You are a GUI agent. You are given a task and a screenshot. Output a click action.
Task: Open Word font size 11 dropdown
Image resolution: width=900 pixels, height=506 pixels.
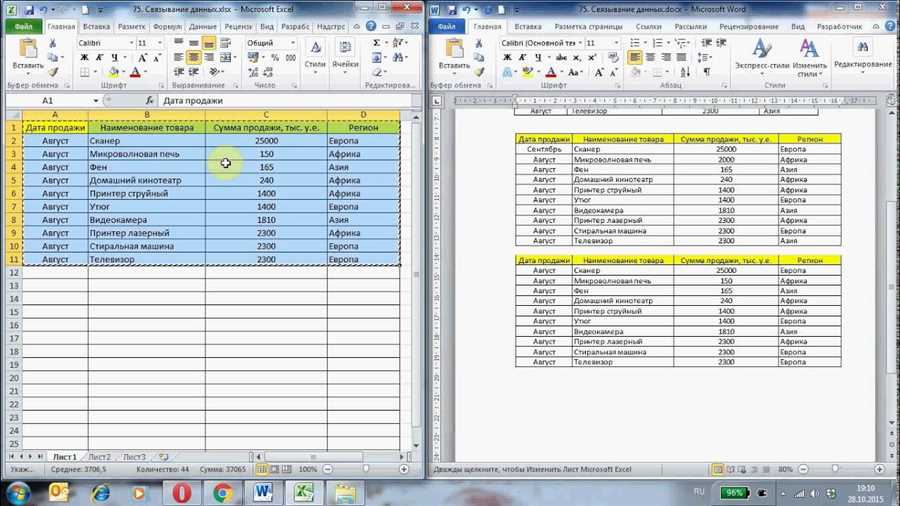pyautogui.click(x=616, y=43)
